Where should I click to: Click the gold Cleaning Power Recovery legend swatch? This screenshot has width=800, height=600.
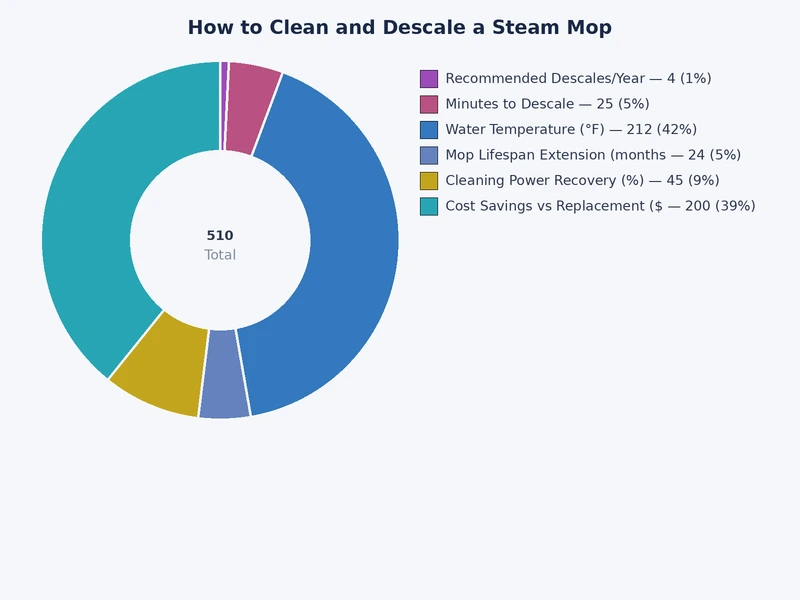(x=430, y=181)
